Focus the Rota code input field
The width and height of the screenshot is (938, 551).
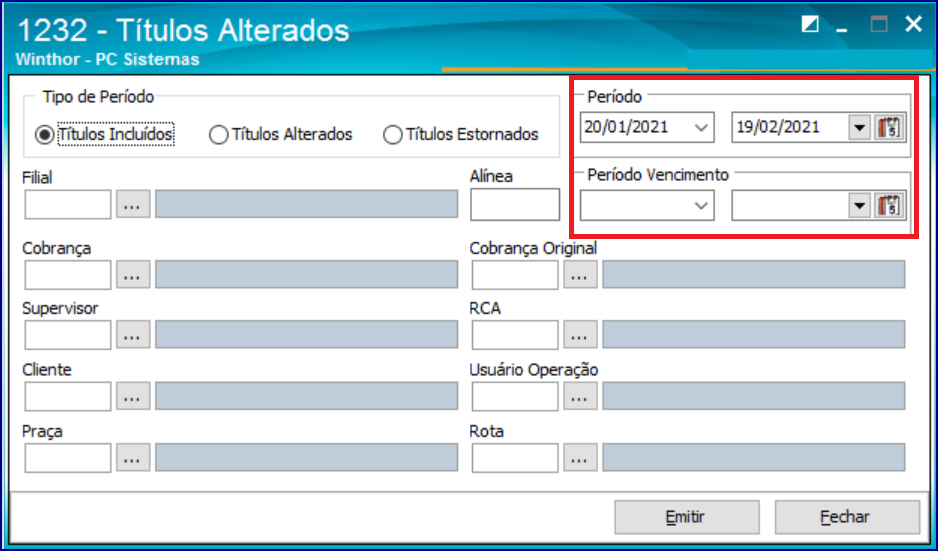[x=515, y=458]
